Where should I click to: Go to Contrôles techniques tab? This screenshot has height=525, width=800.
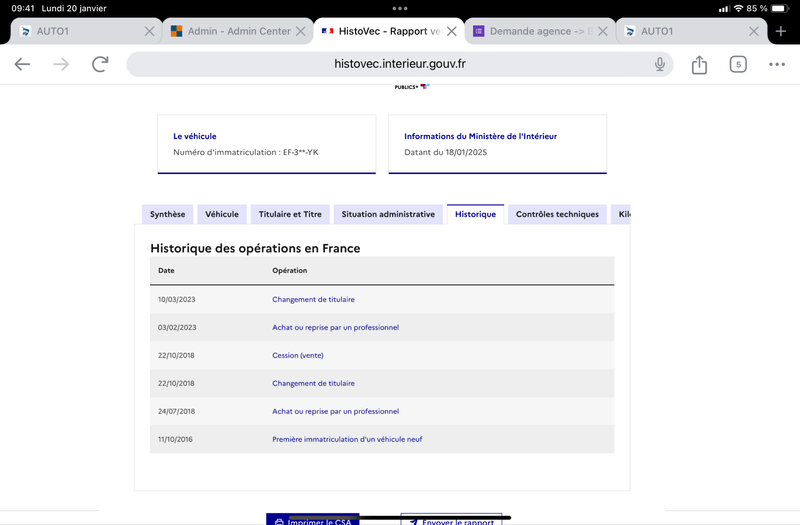[x=557, y=214]
